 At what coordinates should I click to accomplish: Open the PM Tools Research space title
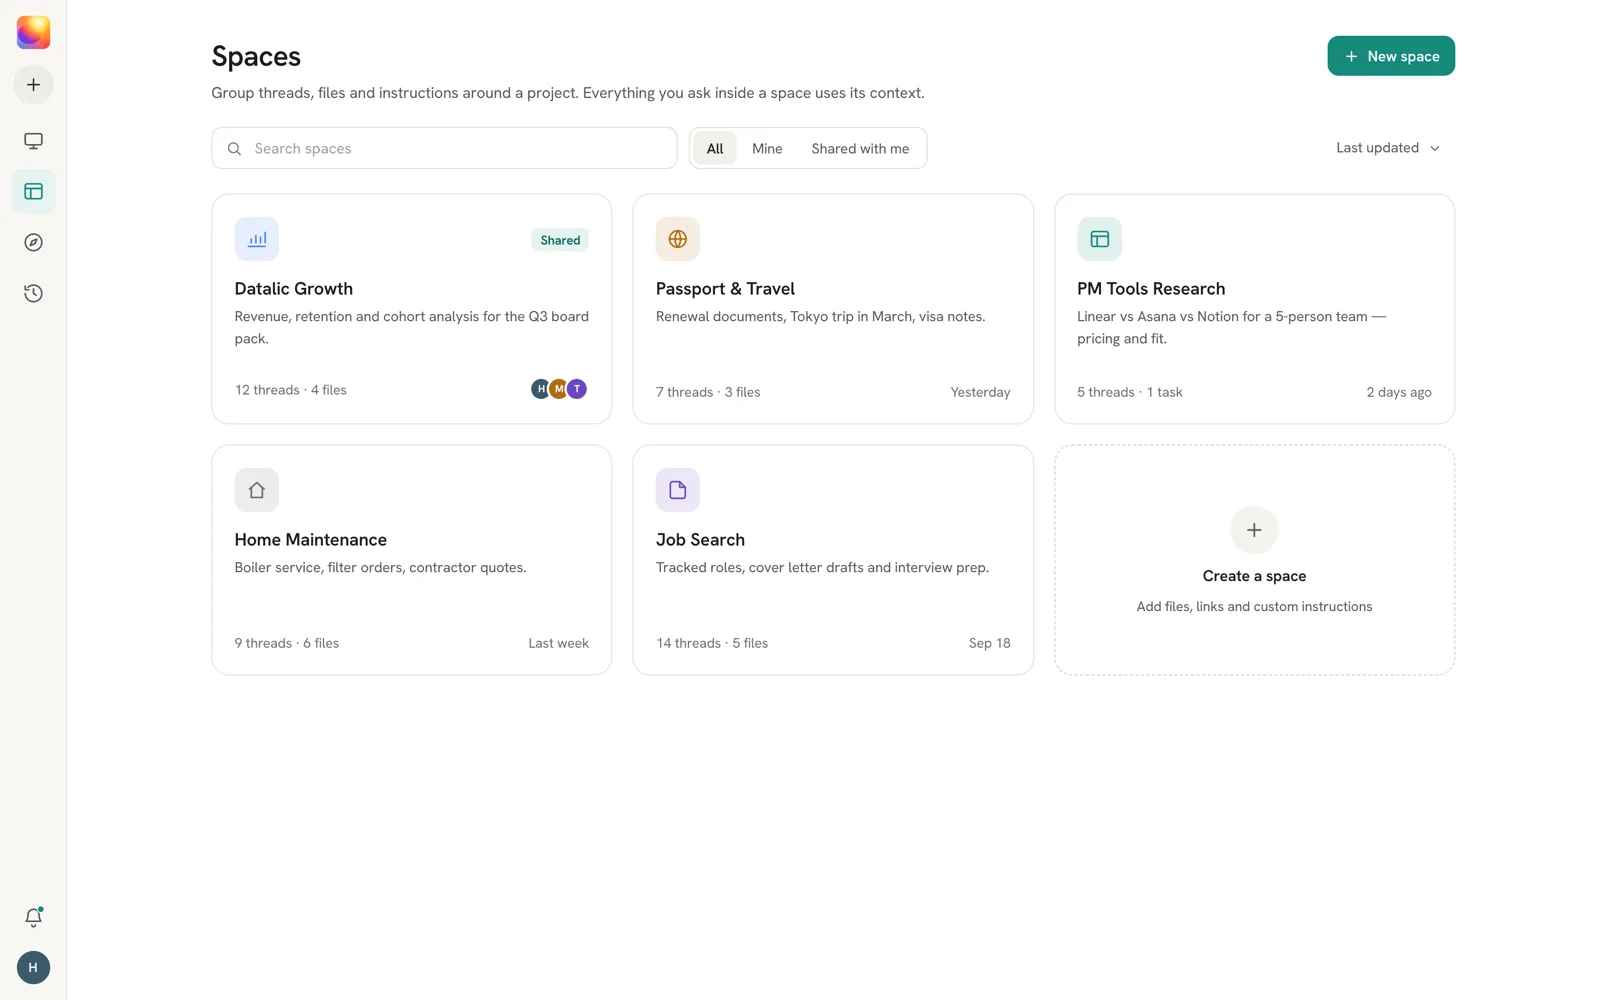click(x=1151, y=289)
